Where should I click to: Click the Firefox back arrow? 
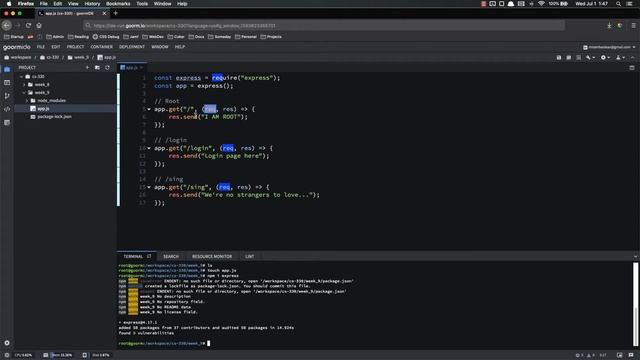(7, 25)
